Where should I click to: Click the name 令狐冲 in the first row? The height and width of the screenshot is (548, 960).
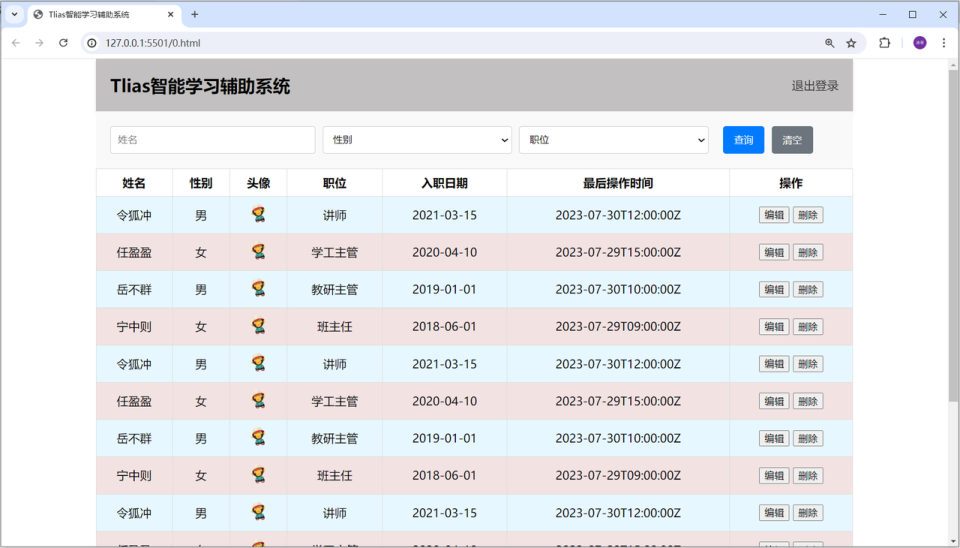click(134, 216)
